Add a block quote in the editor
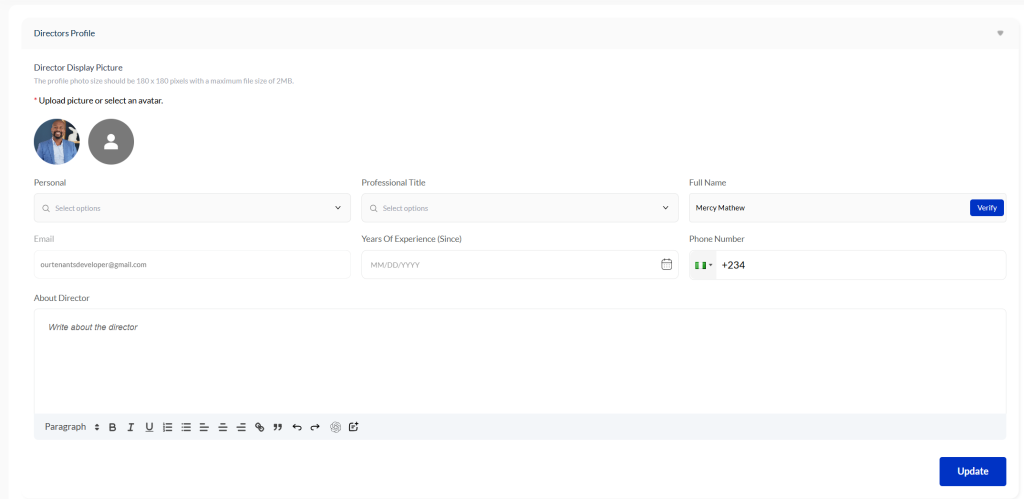 tap(278, 427)
